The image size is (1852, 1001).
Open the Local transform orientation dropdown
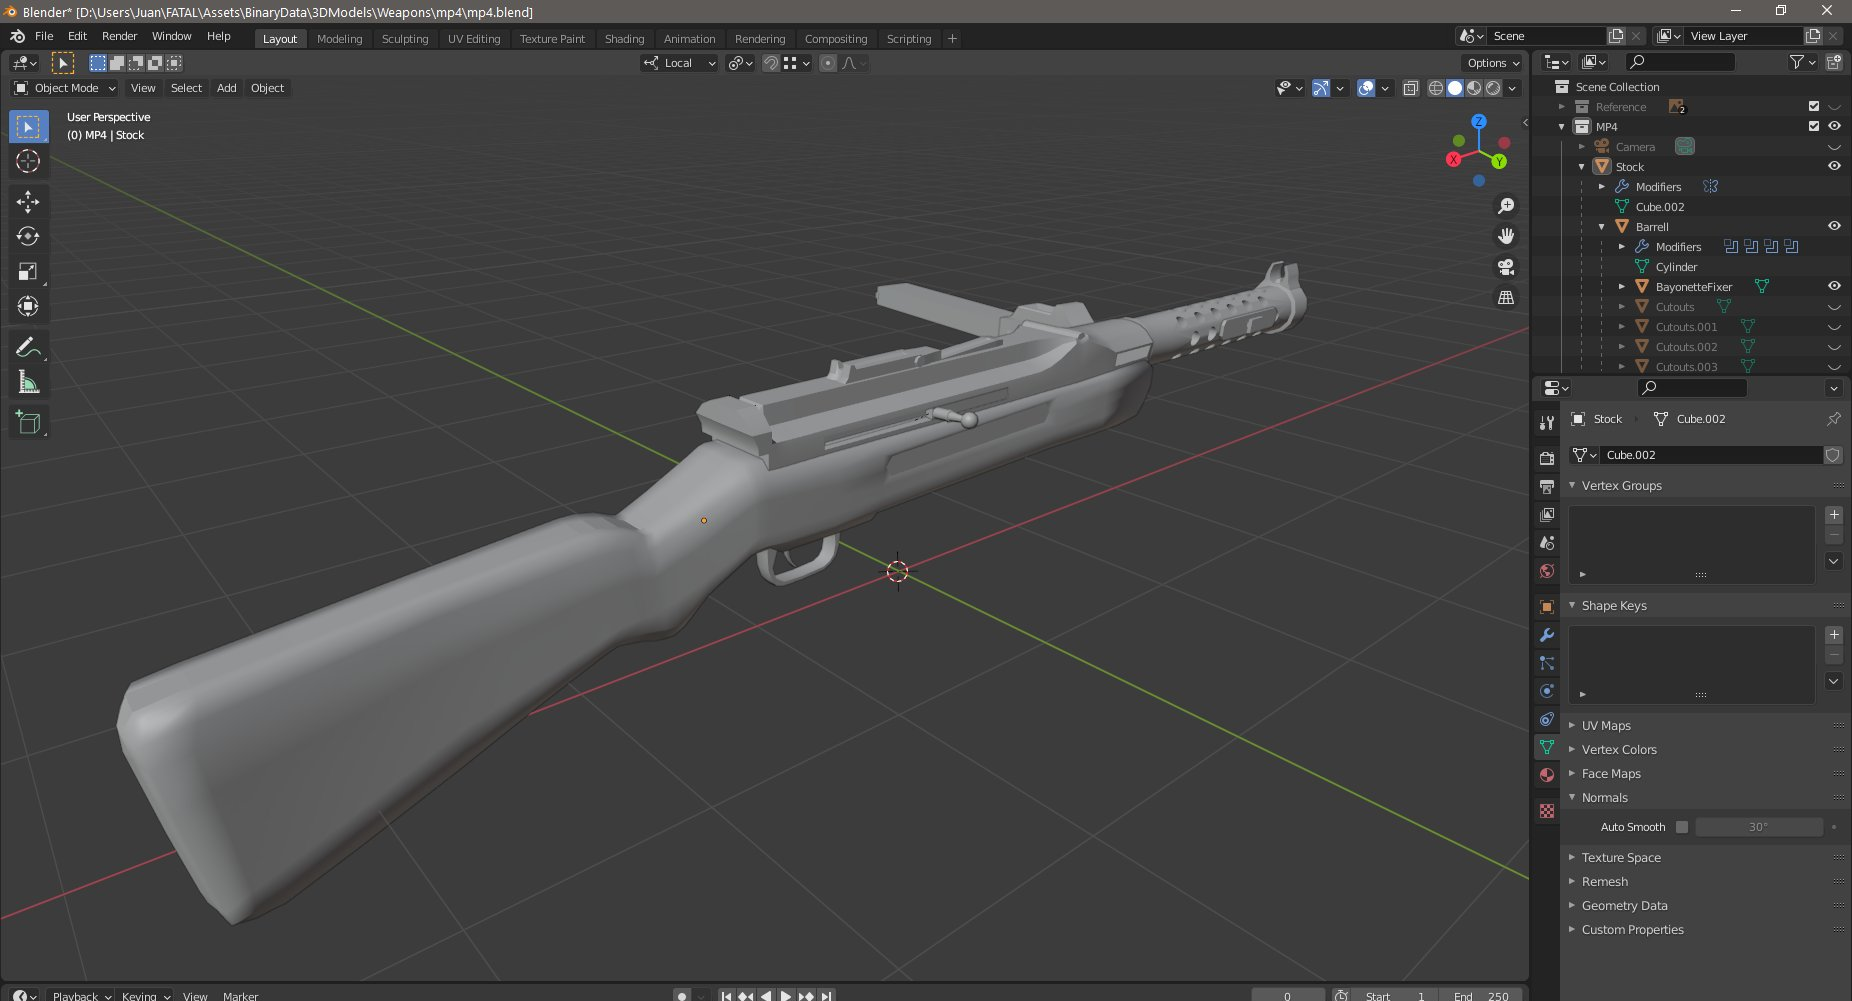coord(679,63)
